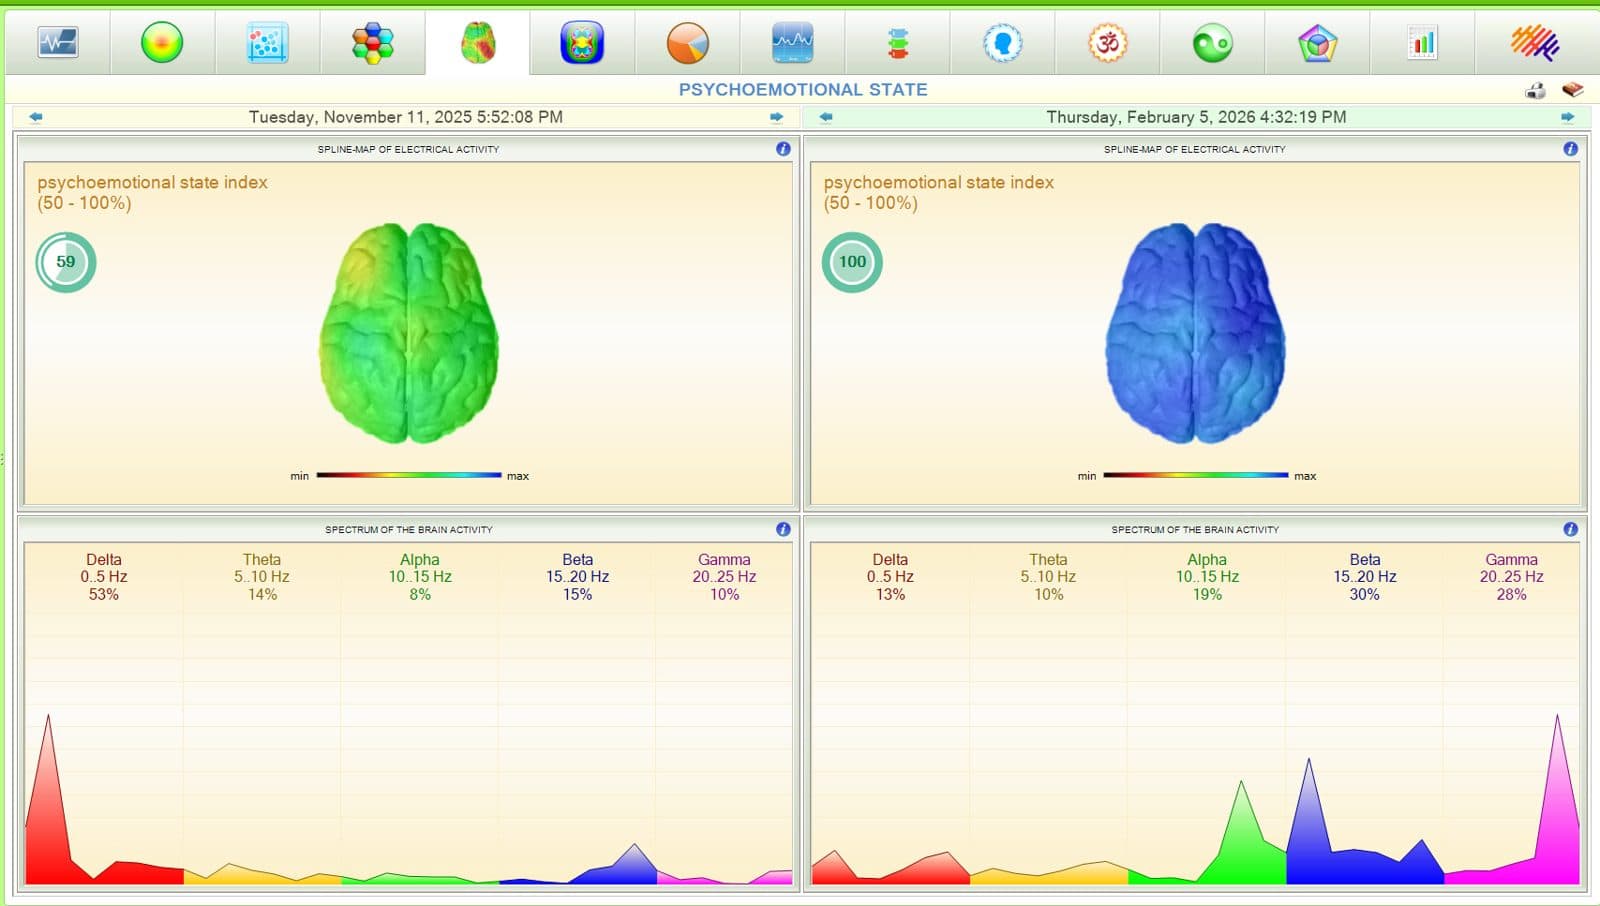Viewport: 1600px width, 906px height.
Task: Go to next record after November 11, 2025
Action: (777, 117)
